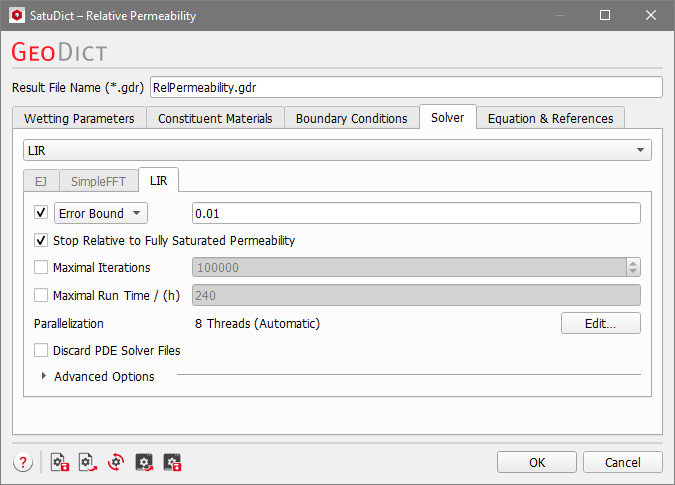Save settings to file (document gear with disk)
This screenshot has height=485, width=675.
(60, 463)
